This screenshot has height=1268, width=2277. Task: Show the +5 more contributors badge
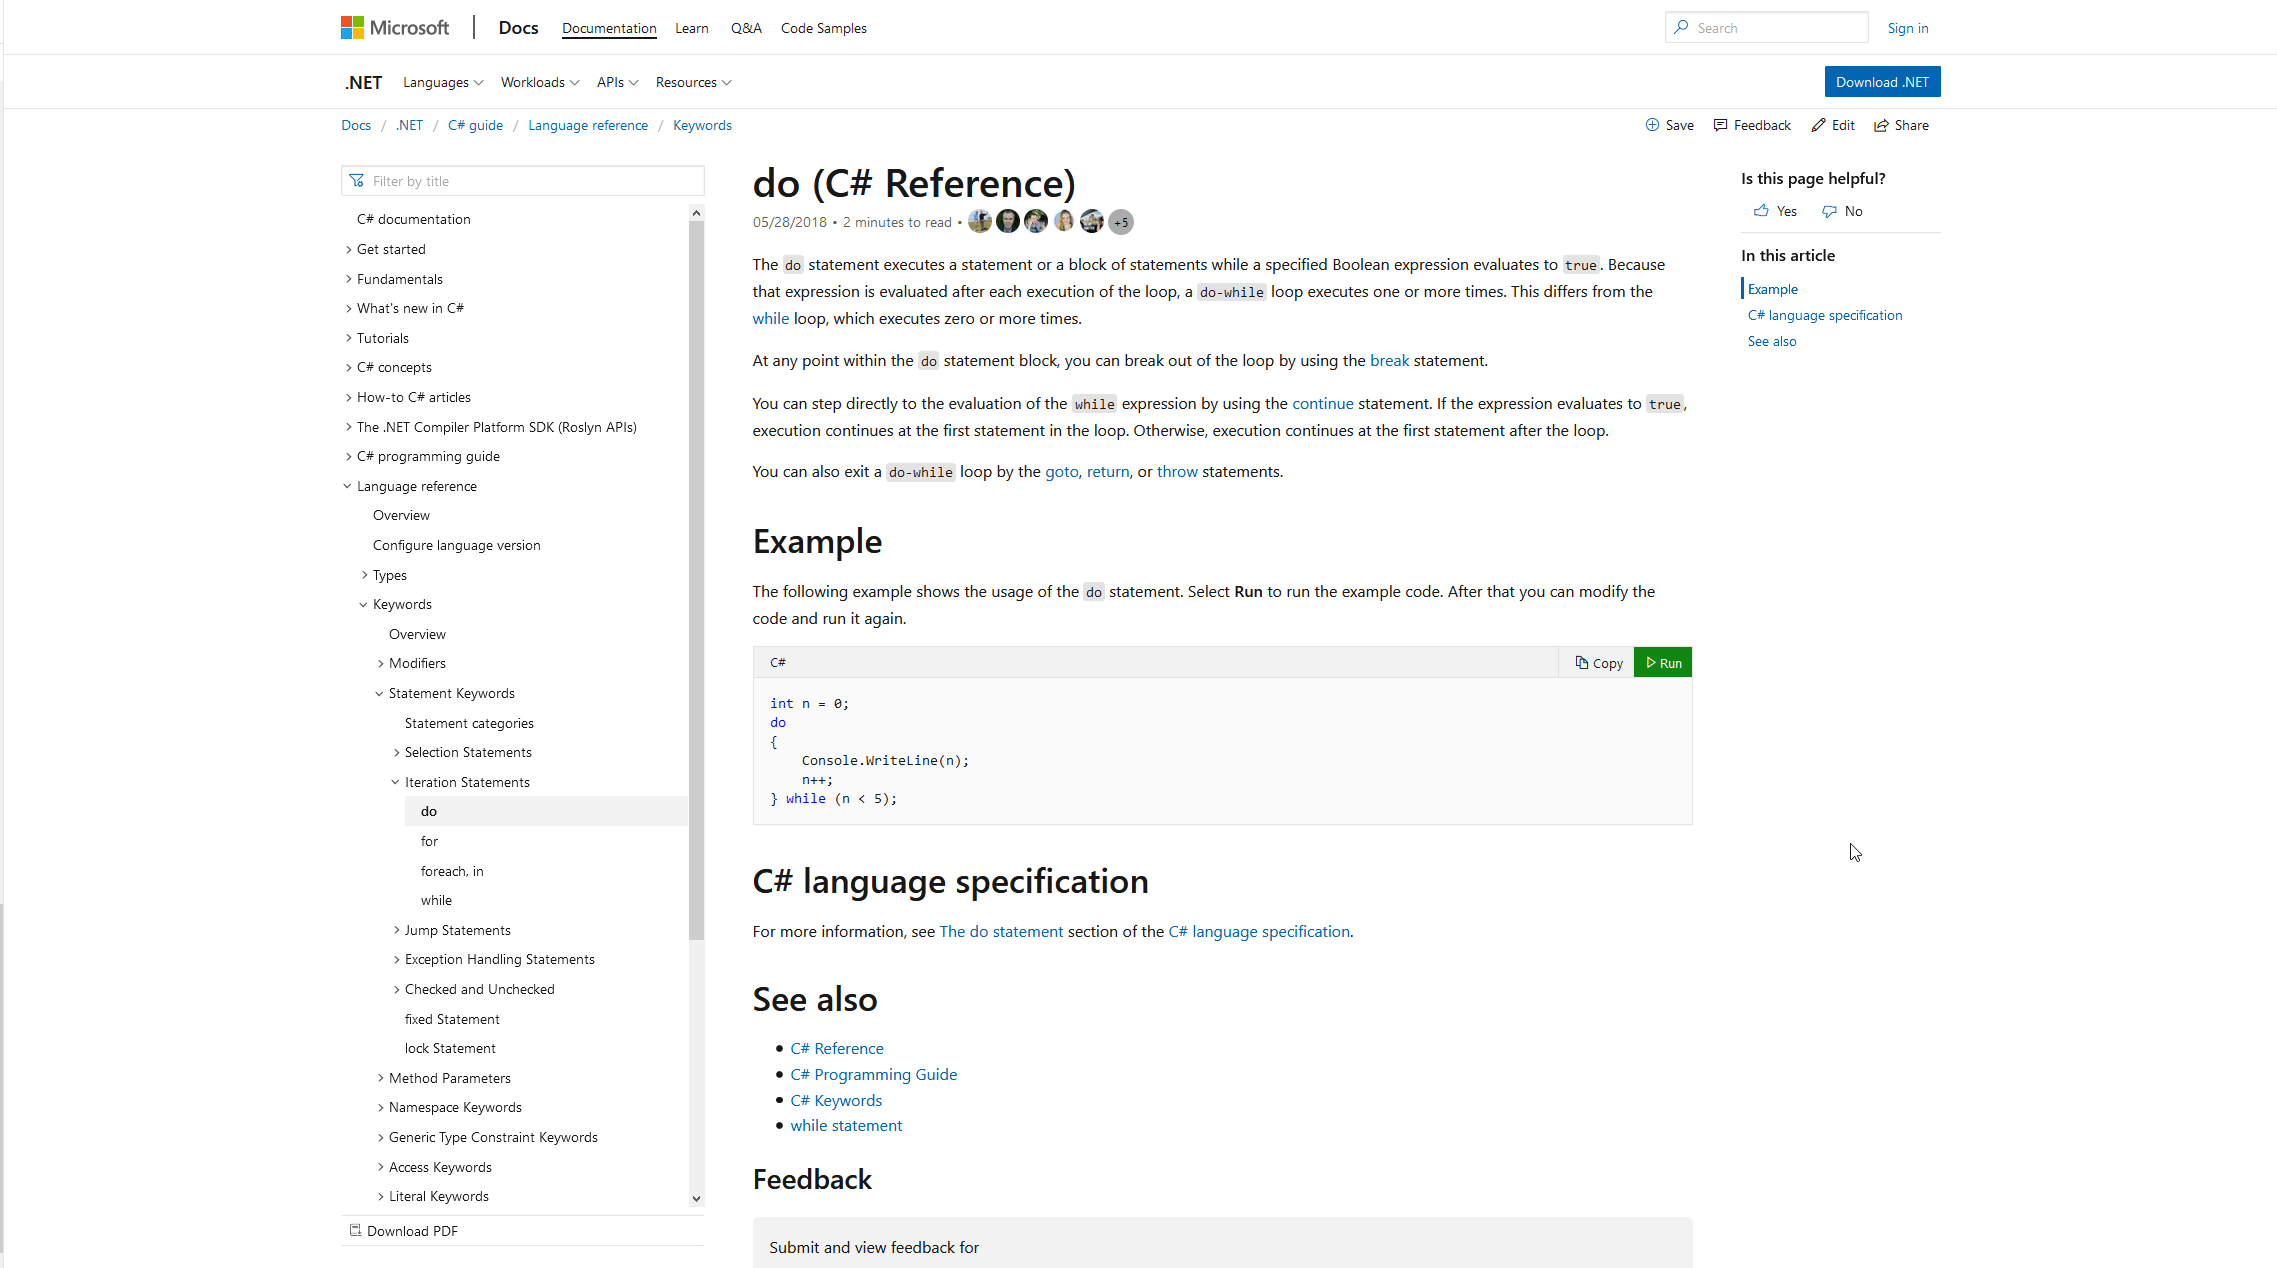point(1121,222)
